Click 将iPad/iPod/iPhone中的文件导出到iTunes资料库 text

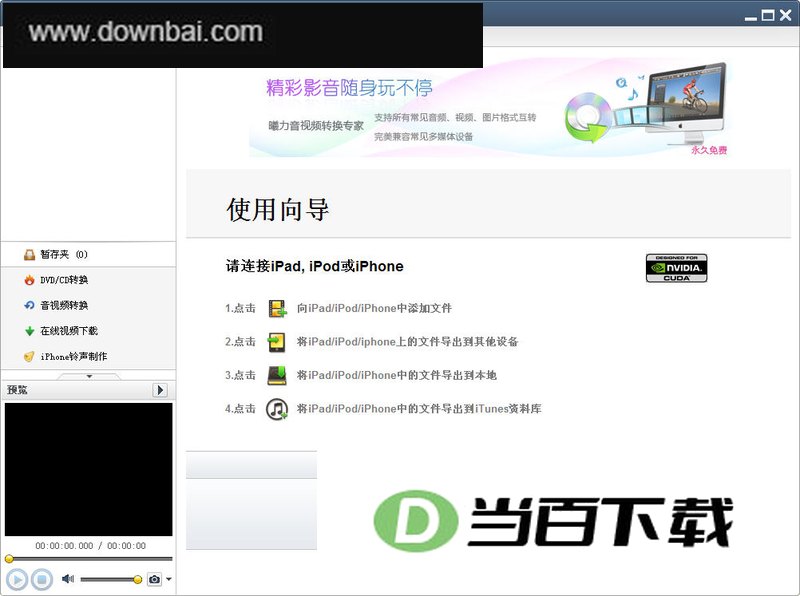pyautogui.click(x=419, y=409)
